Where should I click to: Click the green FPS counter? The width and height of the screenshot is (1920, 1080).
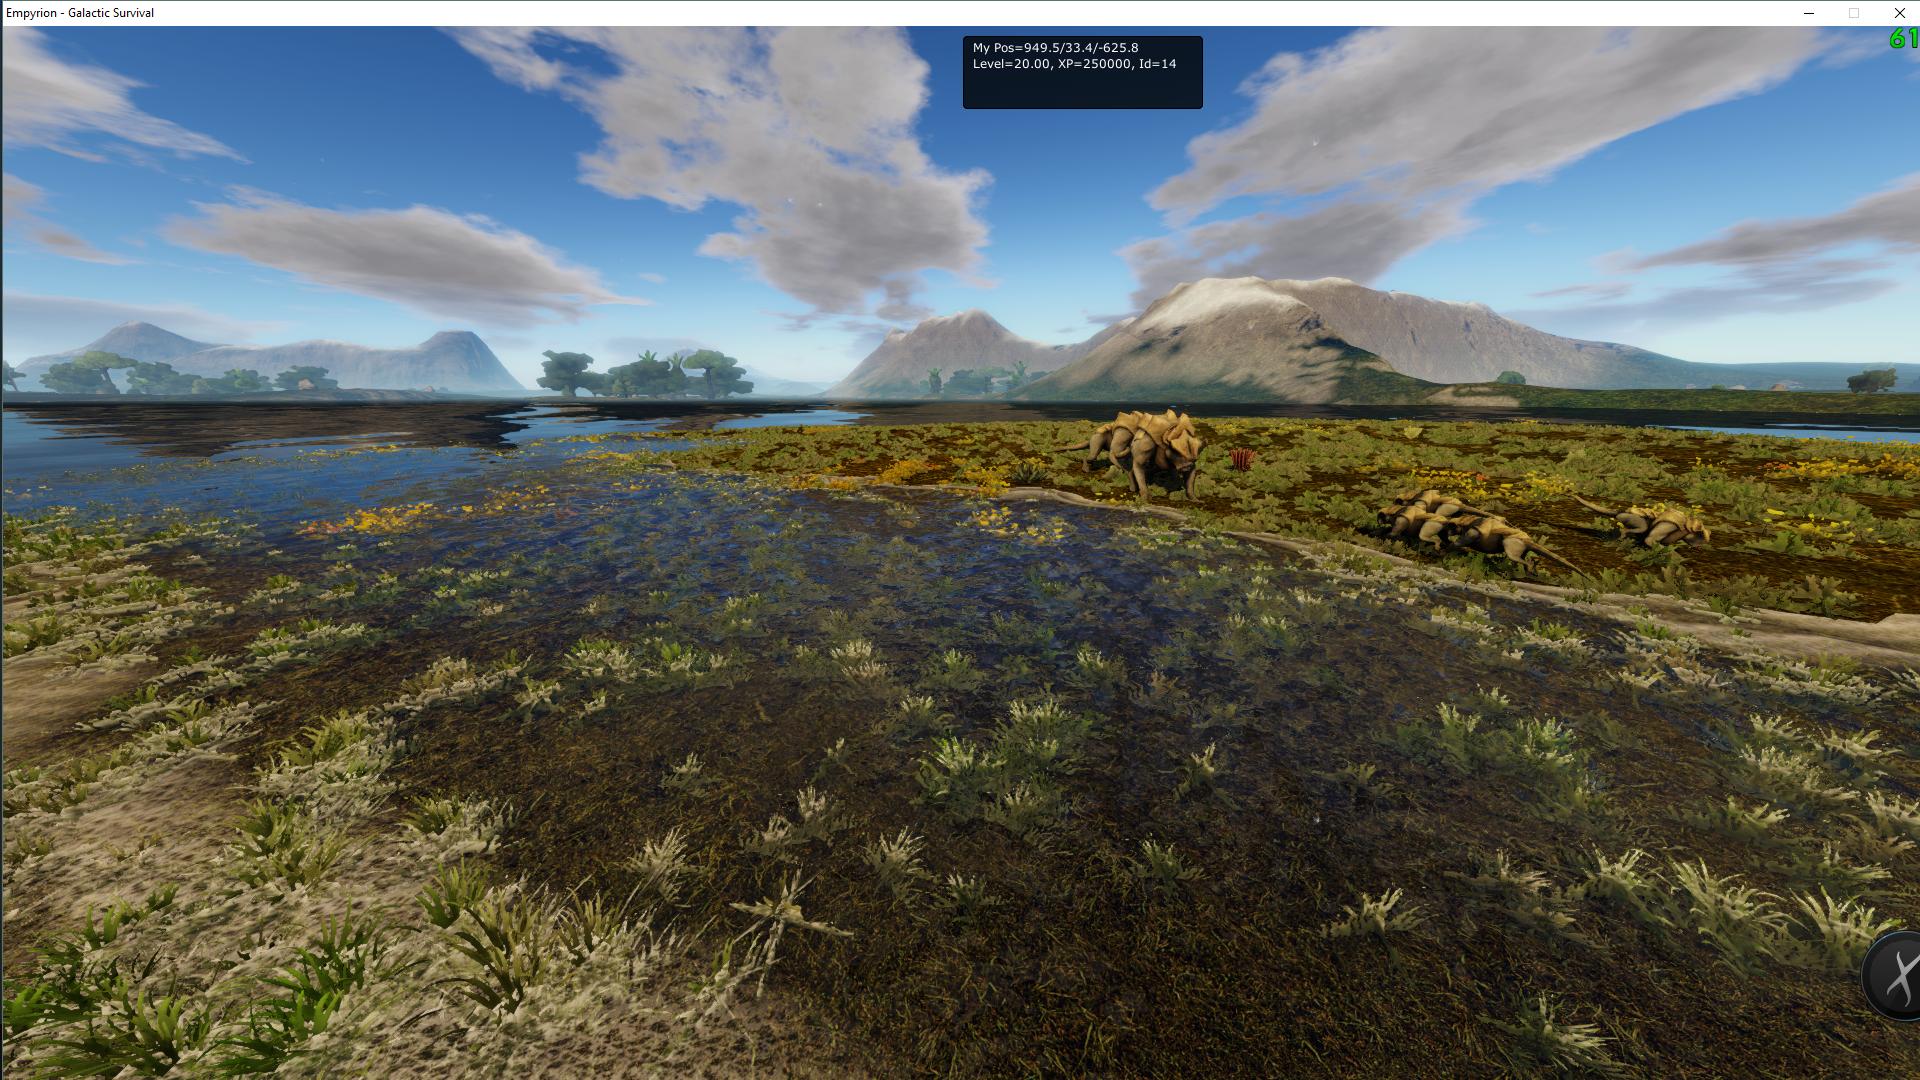(x=1904, y=38)
